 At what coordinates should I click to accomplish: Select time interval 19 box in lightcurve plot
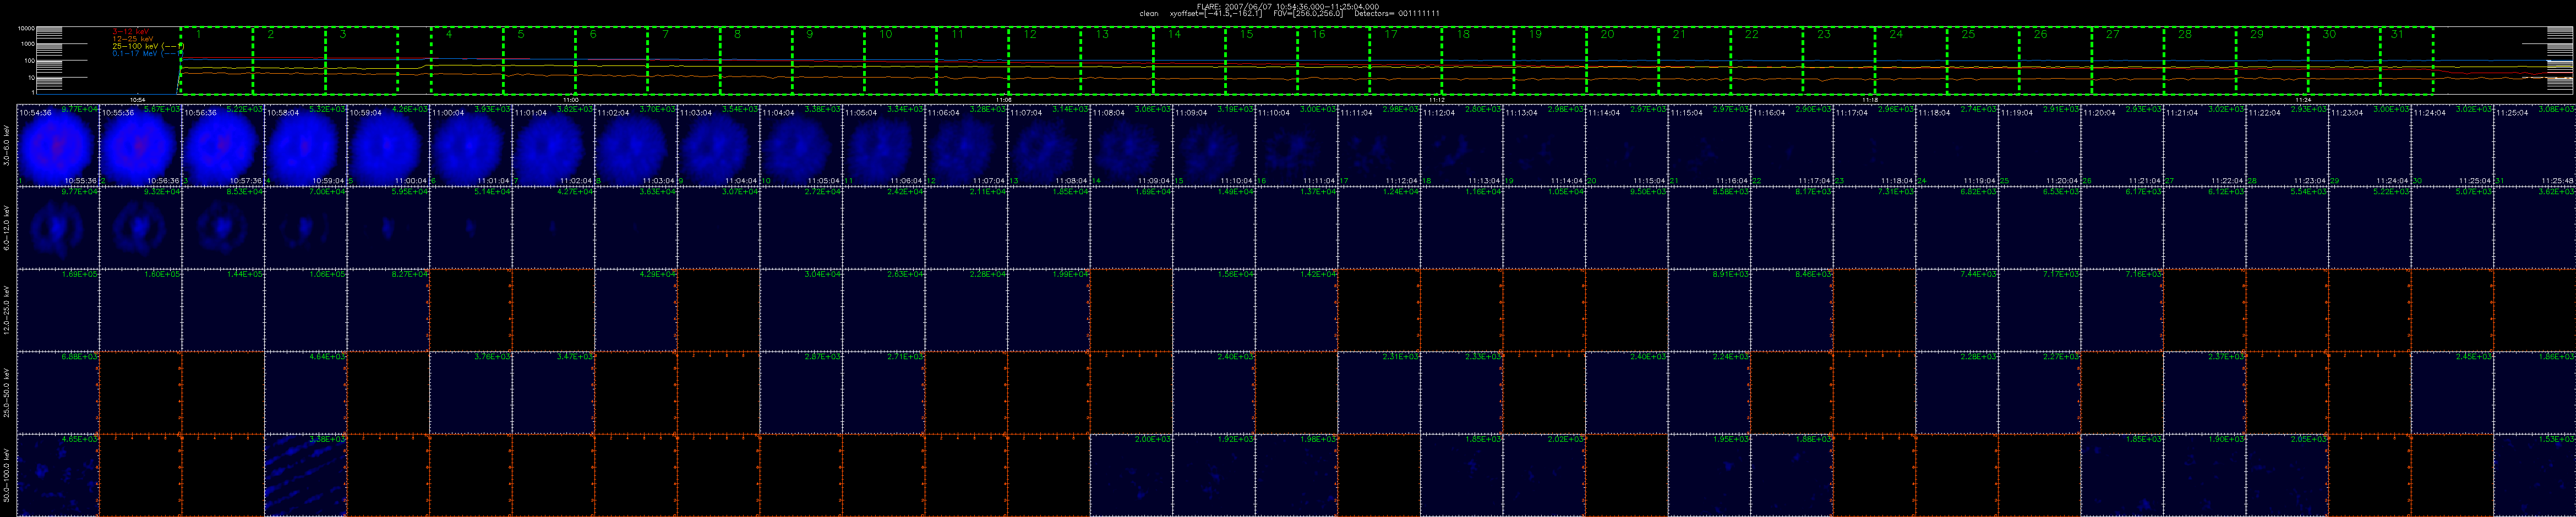1550,61
